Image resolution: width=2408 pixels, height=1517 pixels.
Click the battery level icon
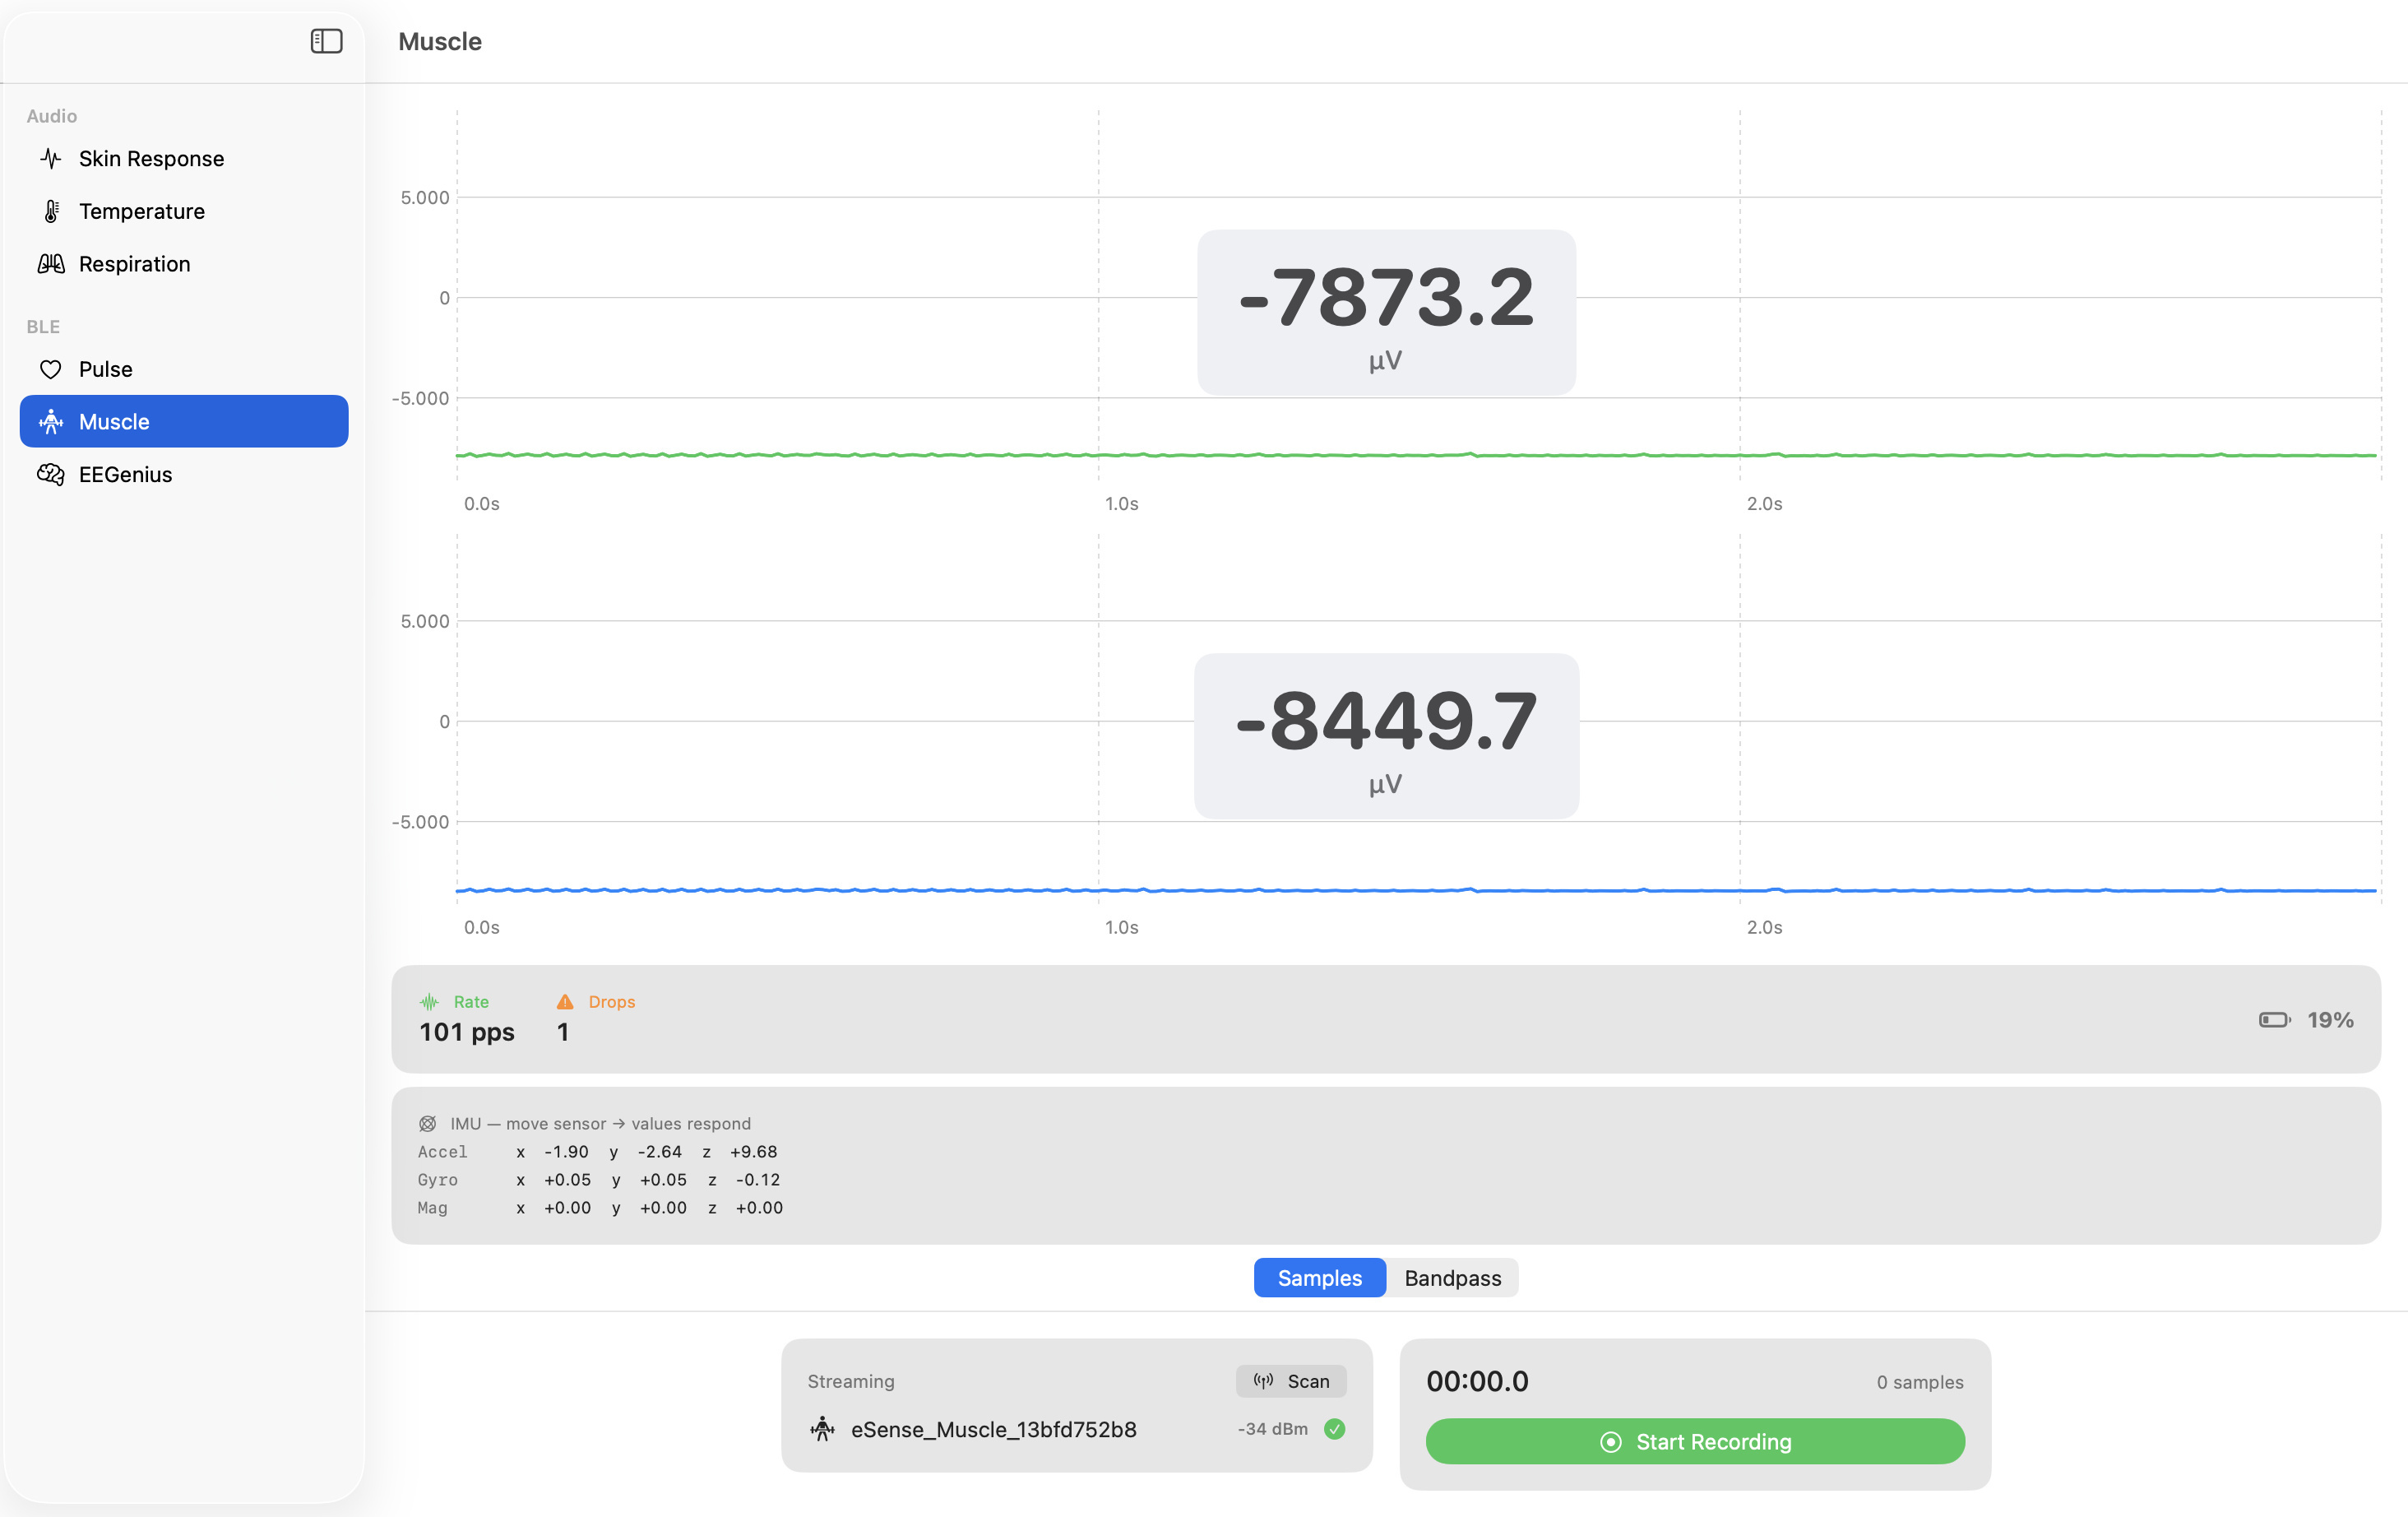pyautogui.click(x=2275, y=1020)
